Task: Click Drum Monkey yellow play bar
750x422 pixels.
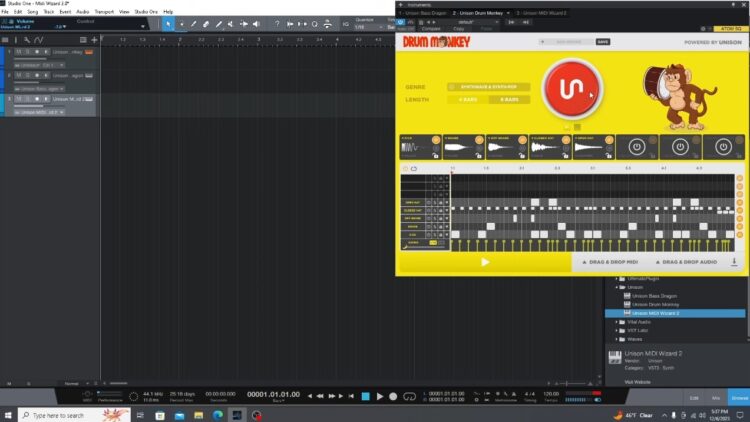Action: 485,262
